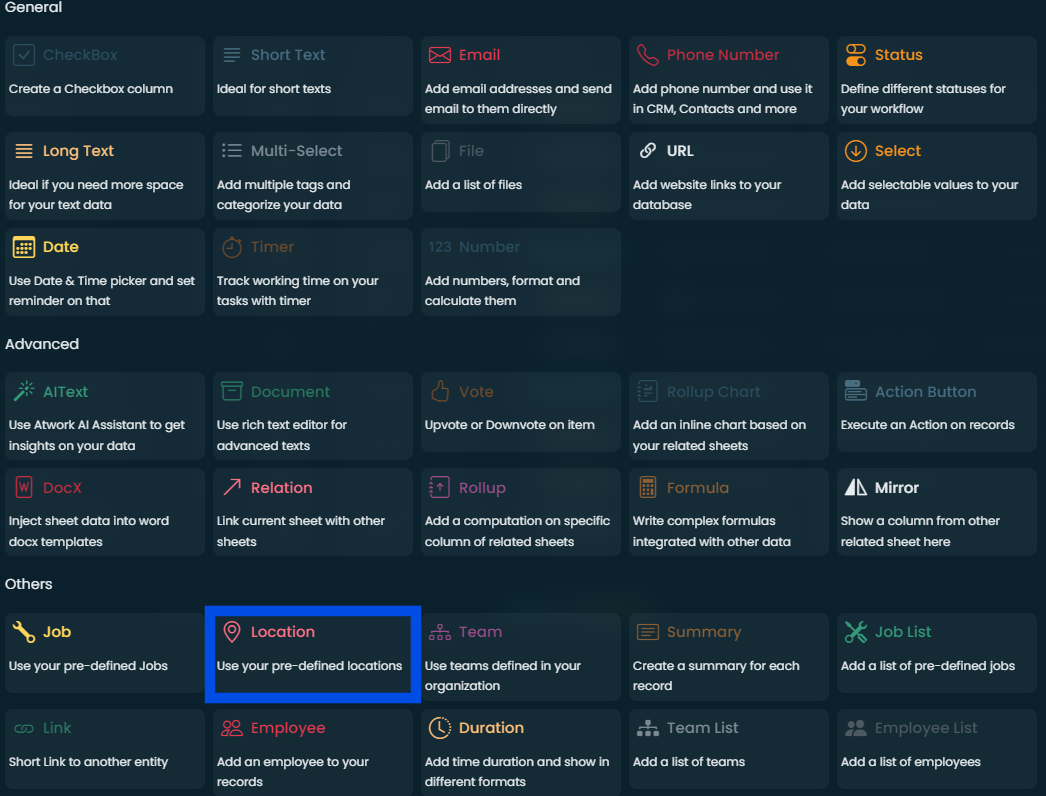Click 'Execute an Action on records' description
Image resolution: width=1046 pixels, height=796 pixels.
927,424
